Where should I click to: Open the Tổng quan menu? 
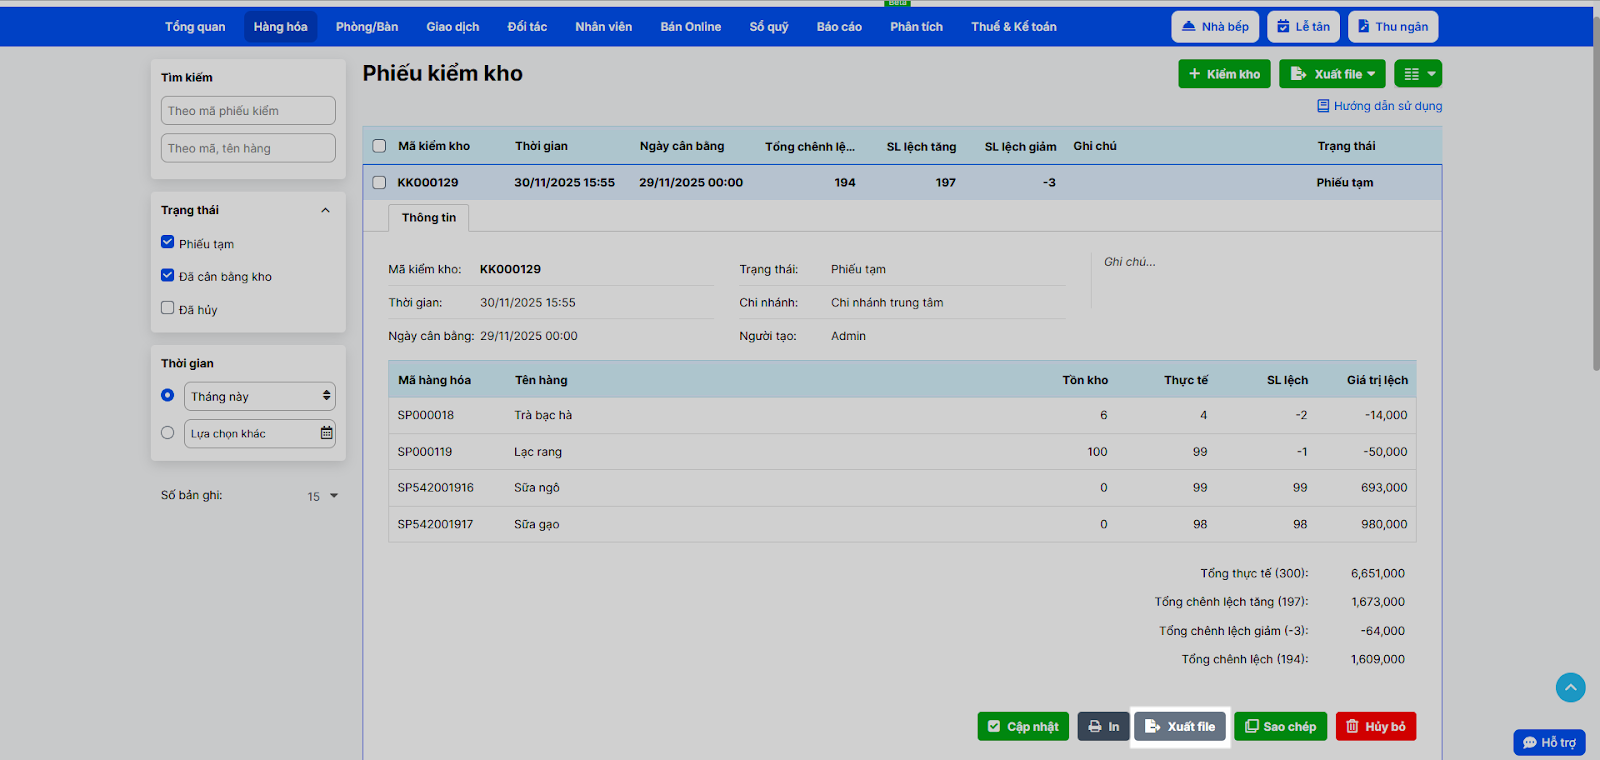click(195, 27)
